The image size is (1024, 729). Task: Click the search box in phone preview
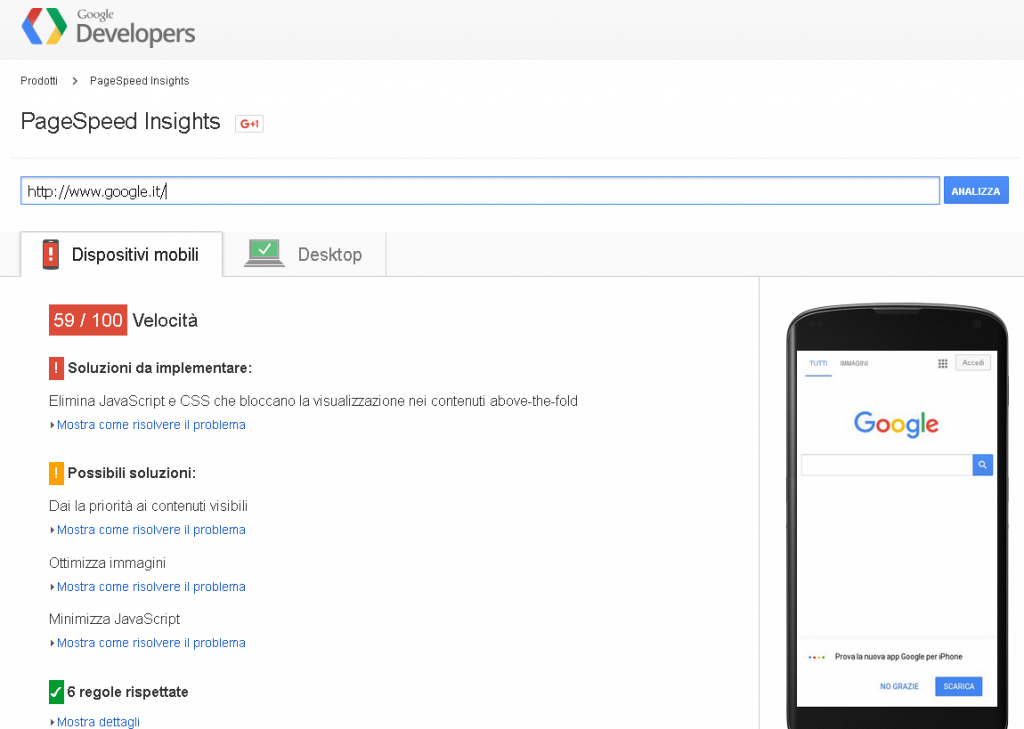coord(887,465)
